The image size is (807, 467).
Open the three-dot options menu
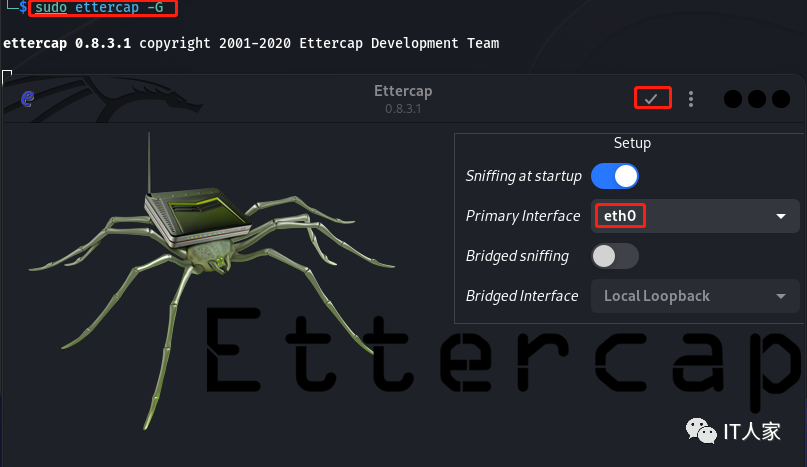pos(691,99)
